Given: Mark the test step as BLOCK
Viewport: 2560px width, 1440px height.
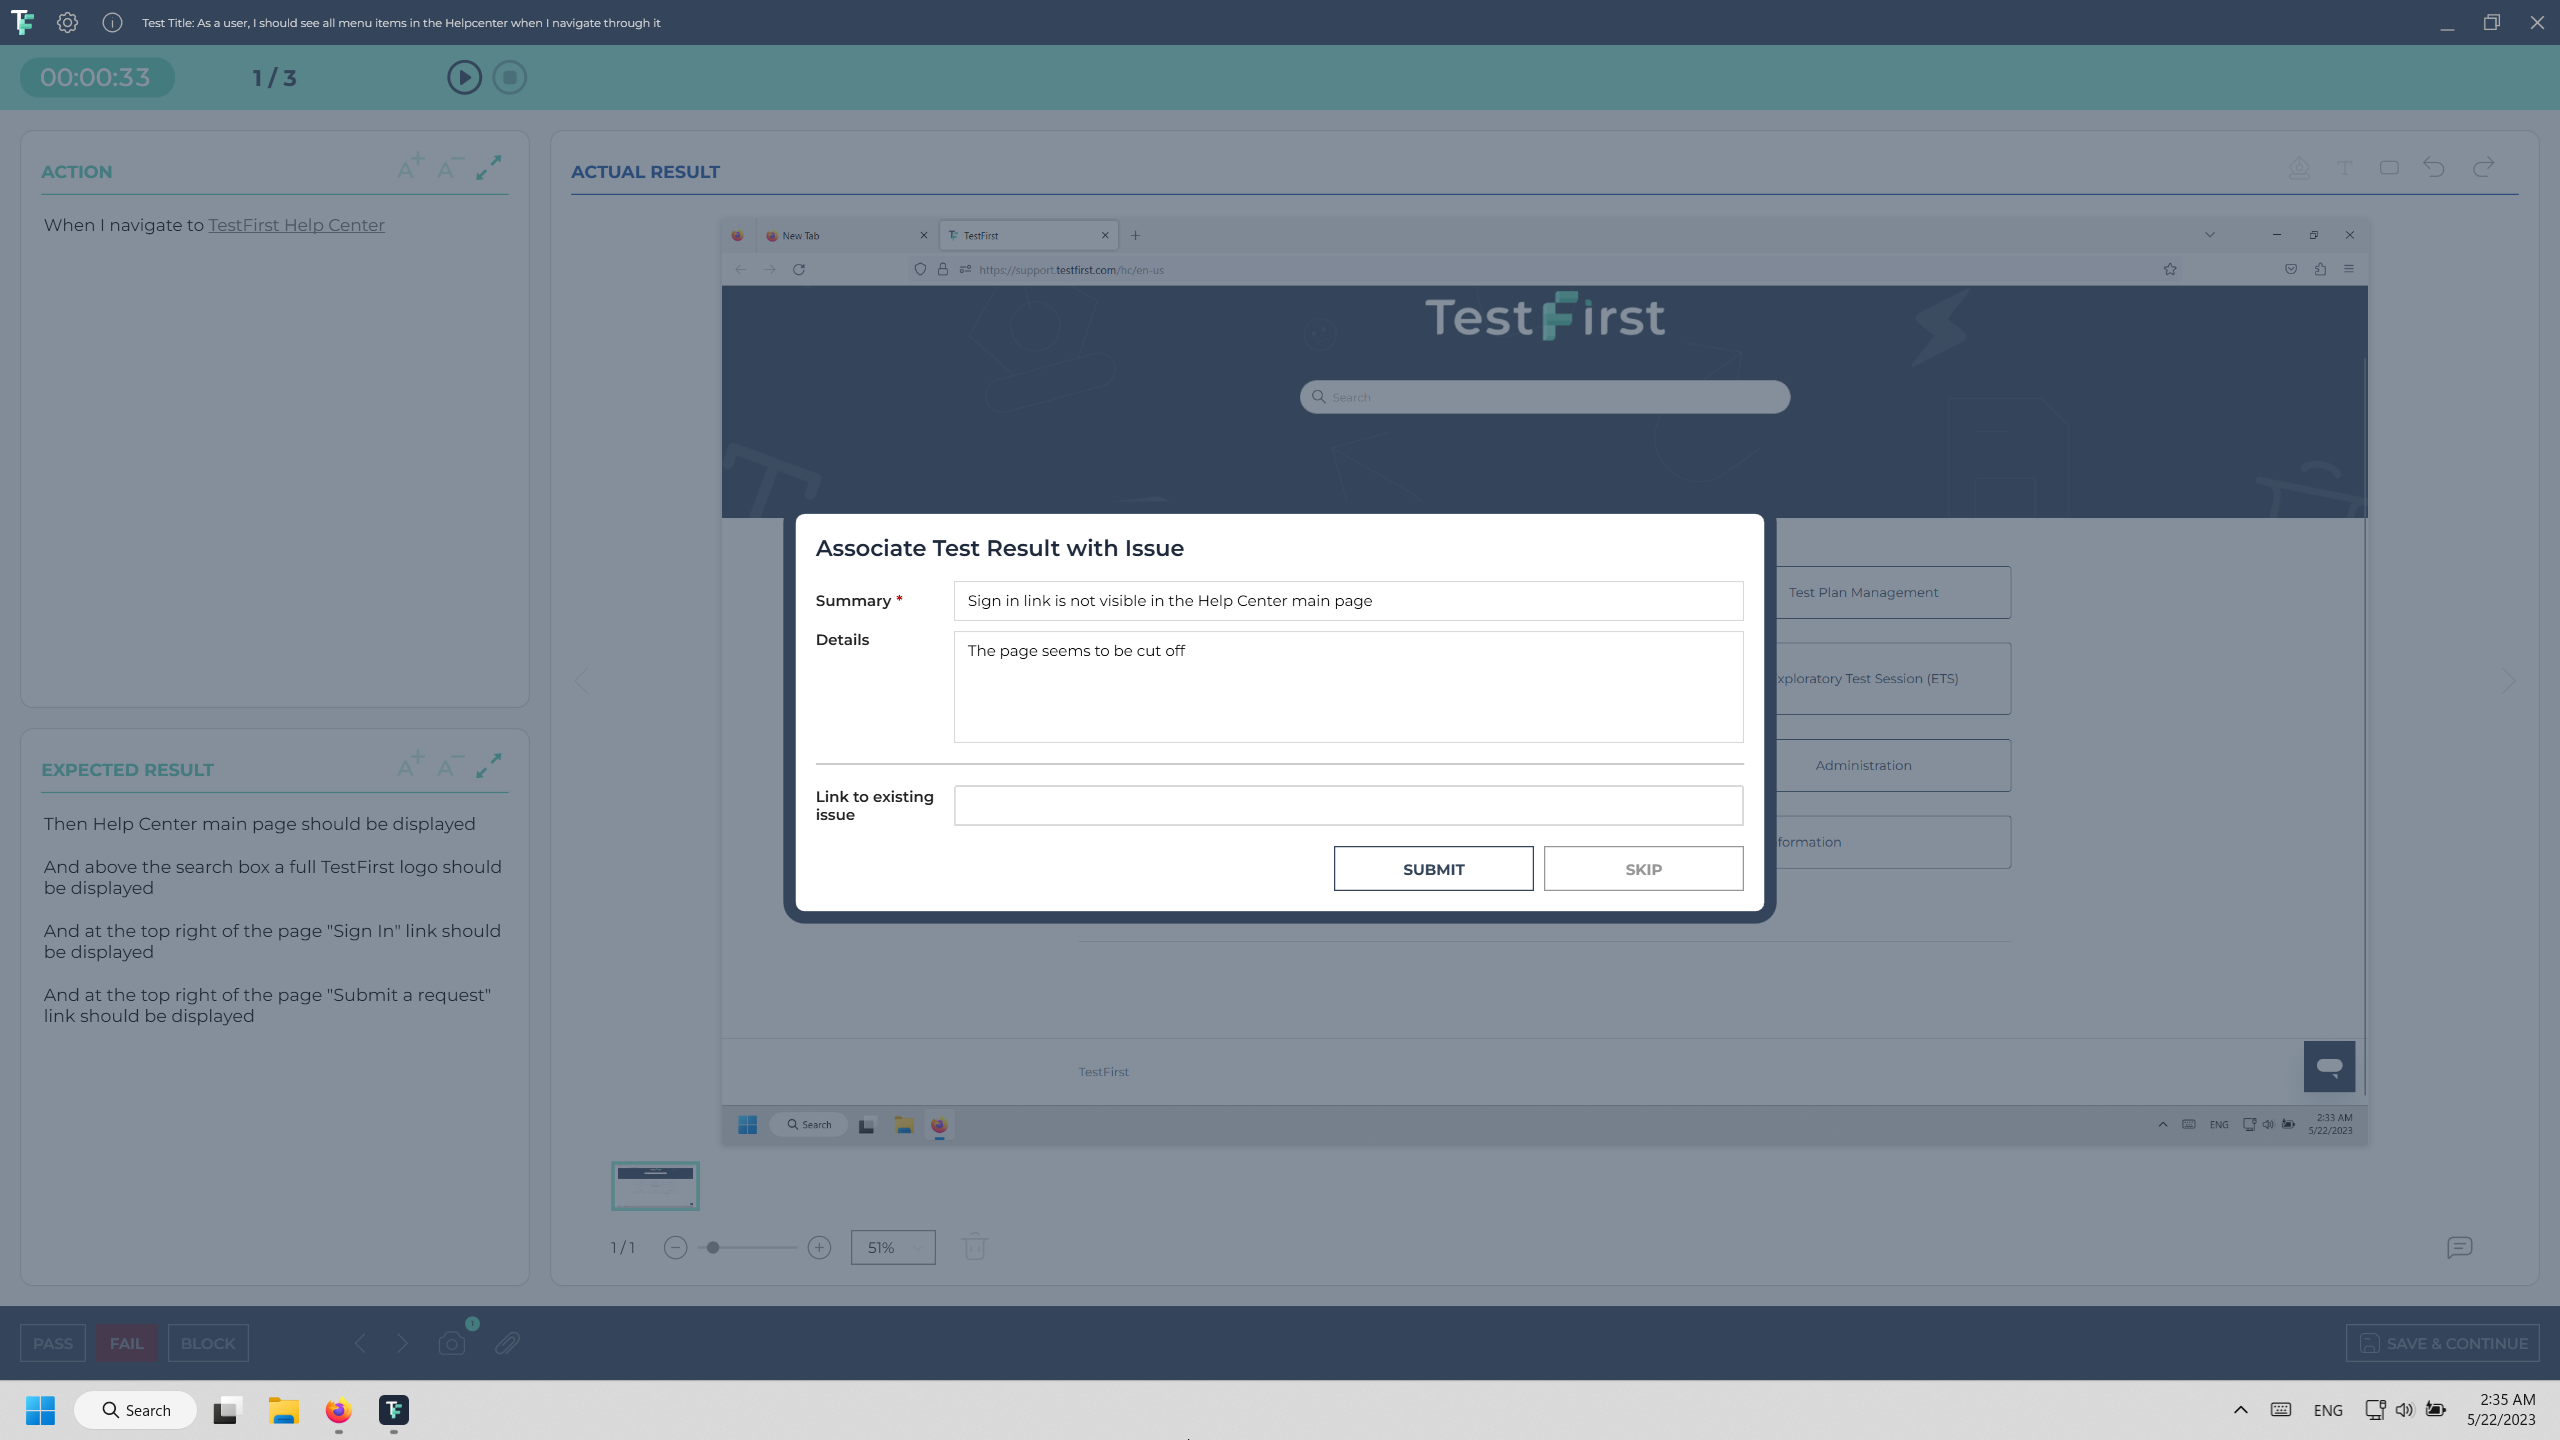Looking at the screenshot, I should [207, 1343].
